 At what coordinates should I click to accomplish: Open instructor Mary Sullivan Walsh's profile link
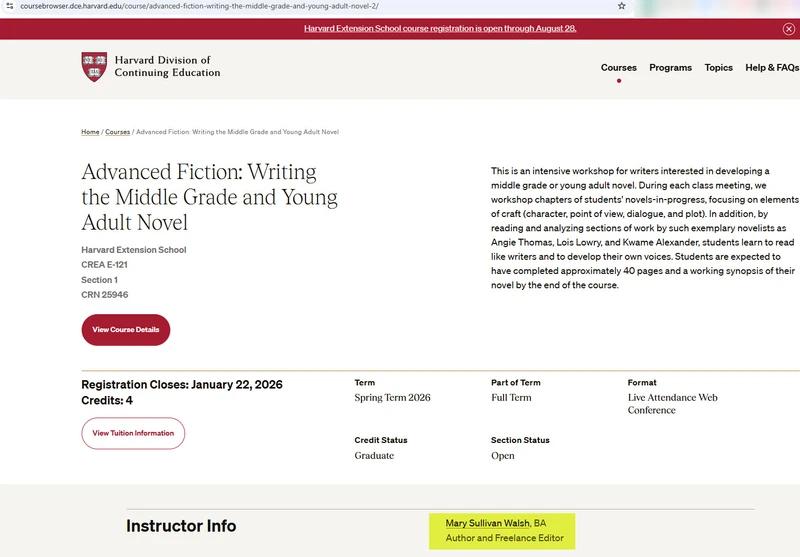[487, 523]
